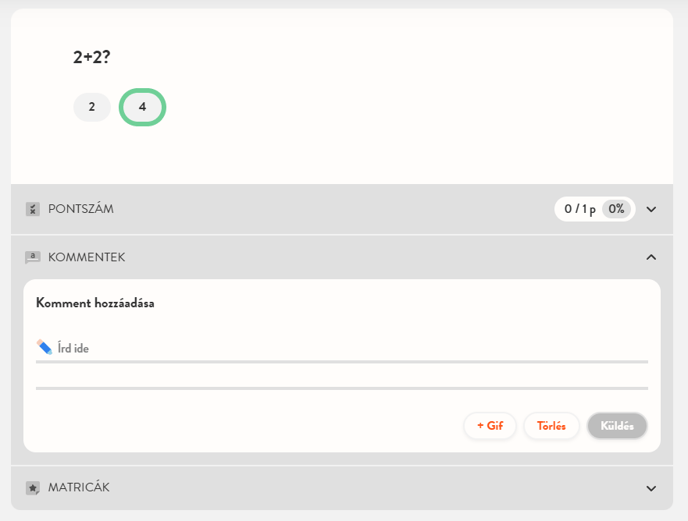Click the Kommentek comment icon
Viewport: 688px width, 521px height.
[x=32, y=257]
